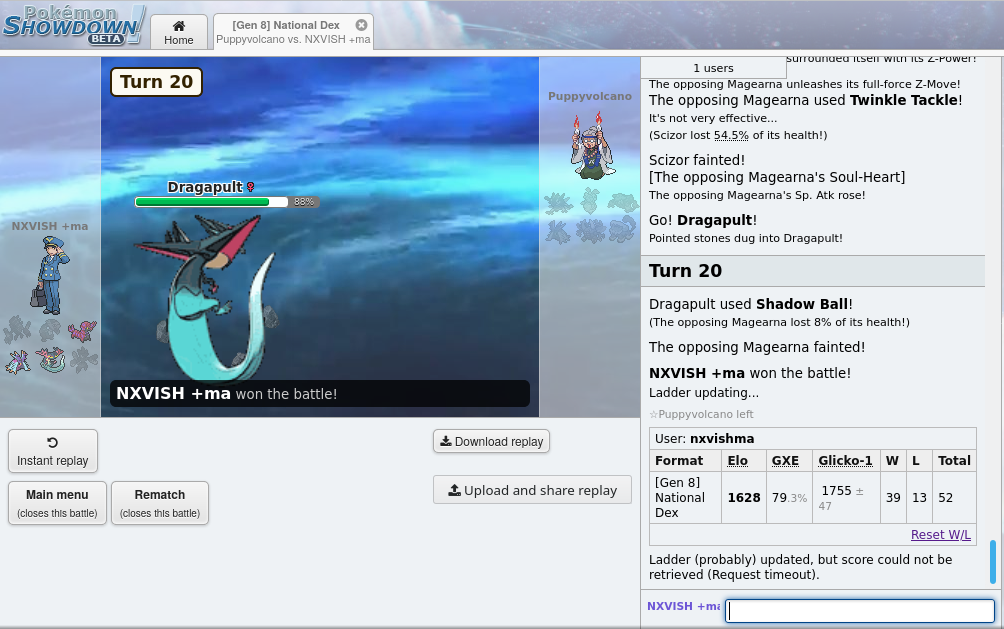Select the Dragapult icon in NXVISH's team roster
Screen dimensions: 1004x629
tap(50, 359)
